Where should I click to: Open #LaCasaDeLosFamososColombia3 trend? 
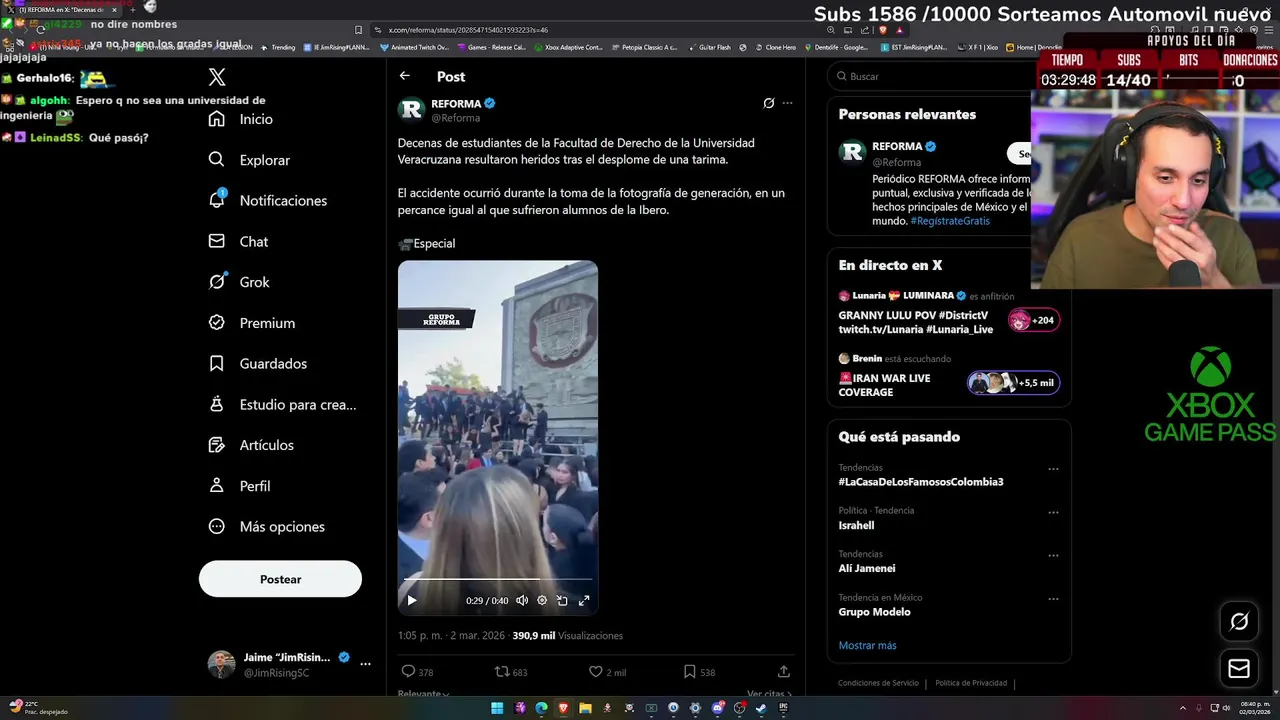(920, 482)
